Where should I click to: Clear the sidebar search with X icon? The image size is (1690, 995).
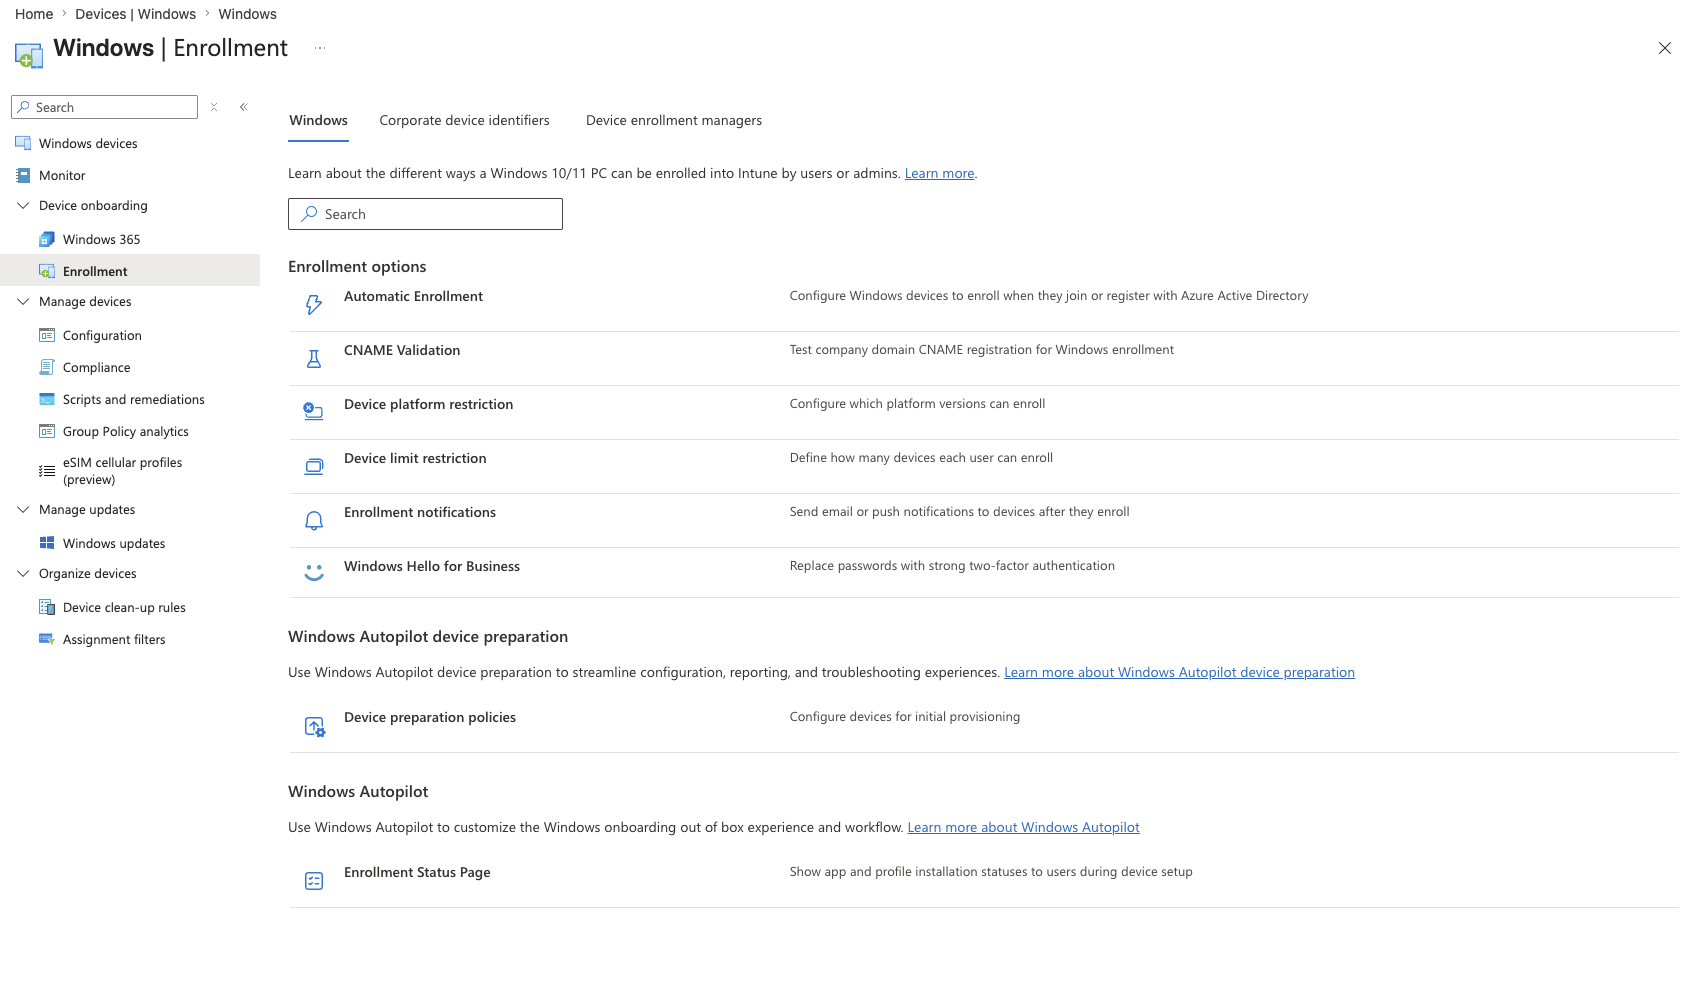214,107
